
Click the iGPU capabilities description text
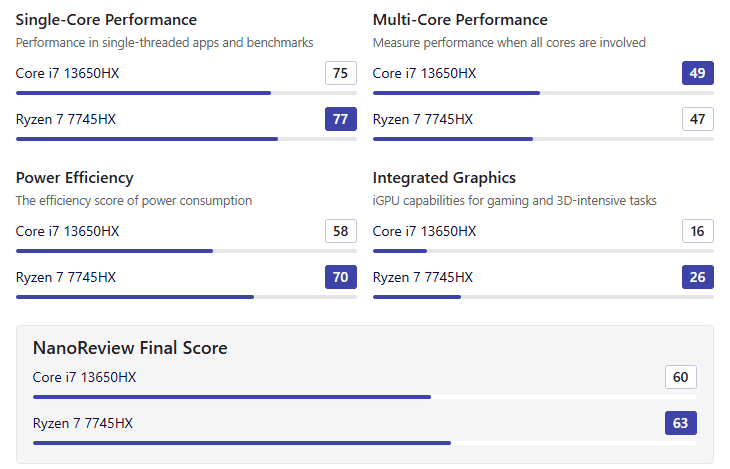point(514,200)
